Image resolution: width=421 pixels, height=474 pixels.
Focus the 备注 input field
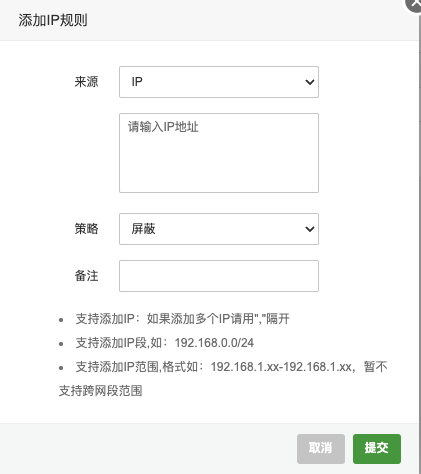coord(219,276)
